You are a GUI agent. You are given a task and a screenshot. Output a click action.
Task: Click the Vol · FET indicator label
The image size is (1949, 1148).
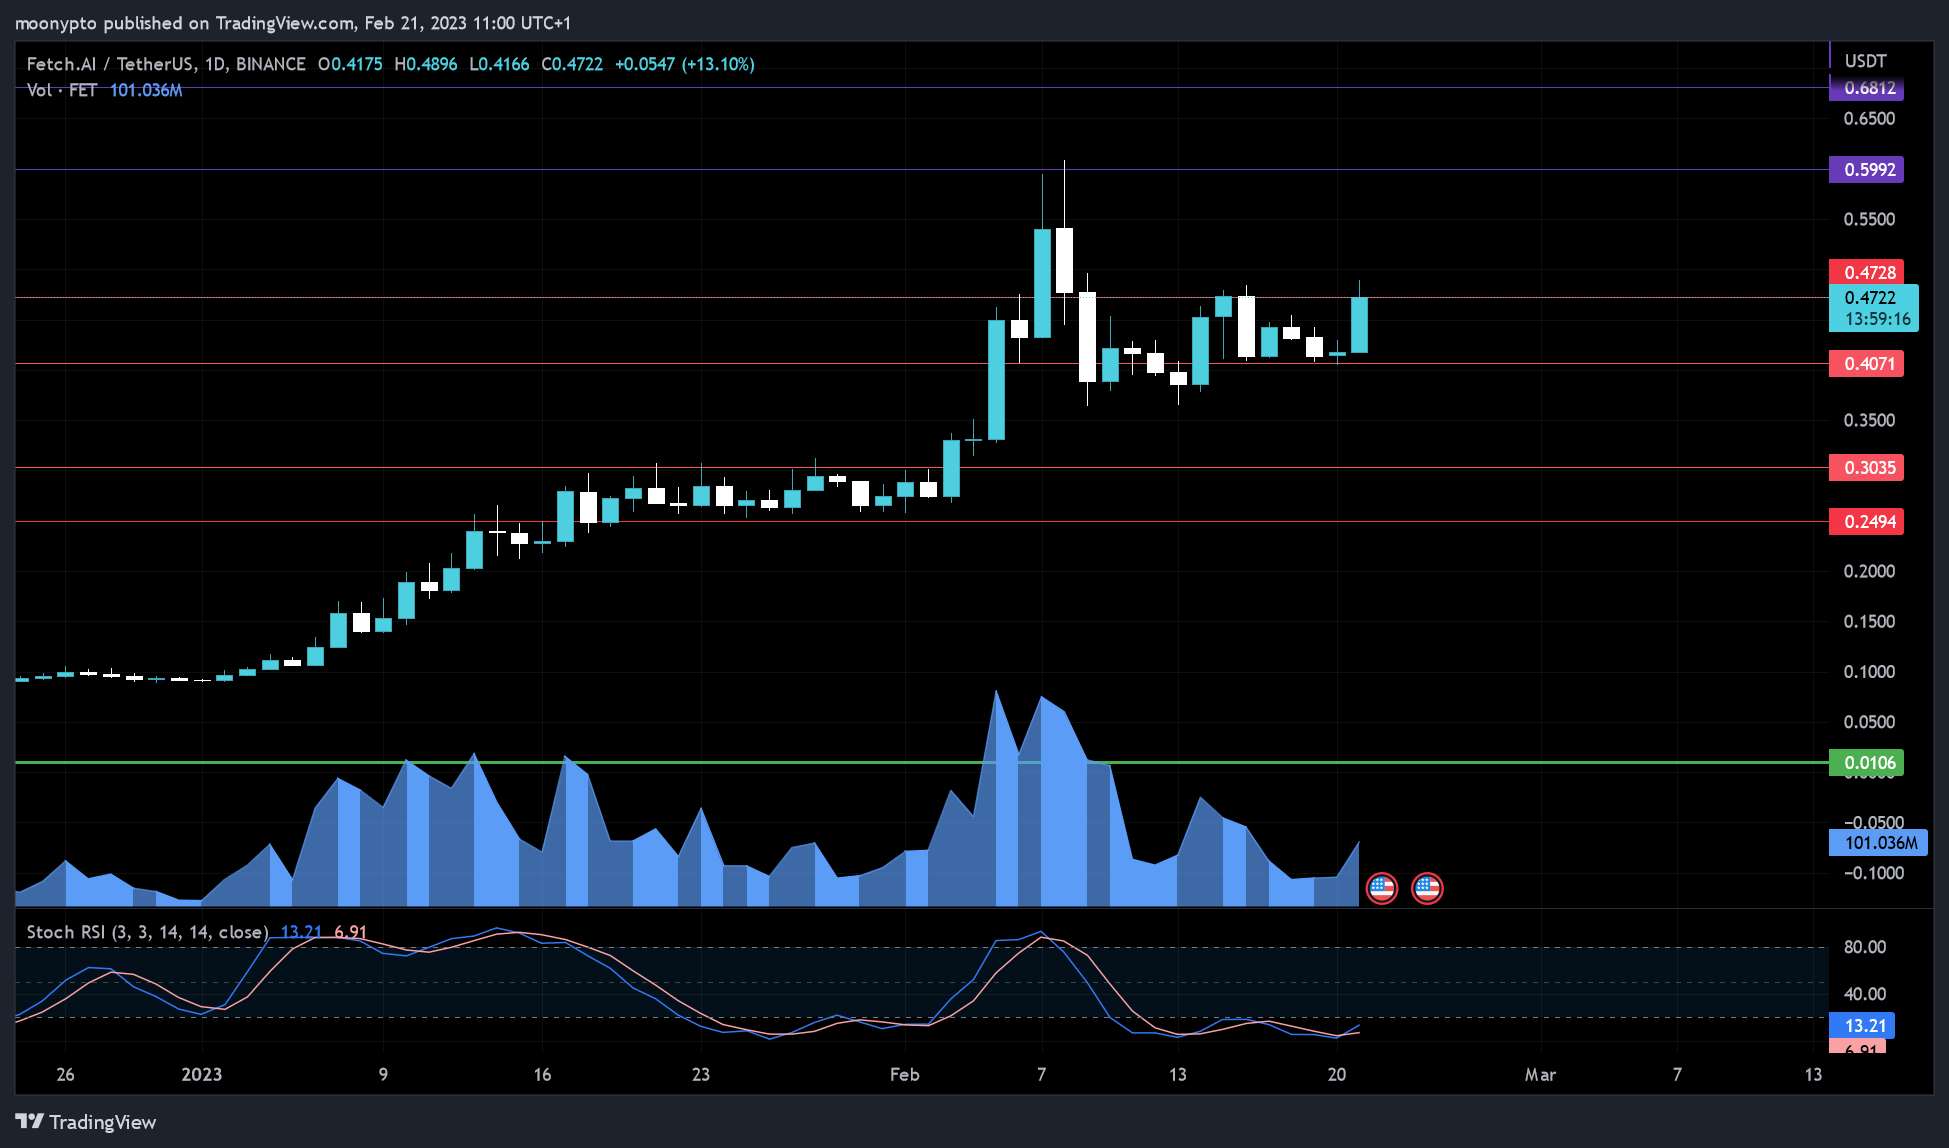[62, 90]
